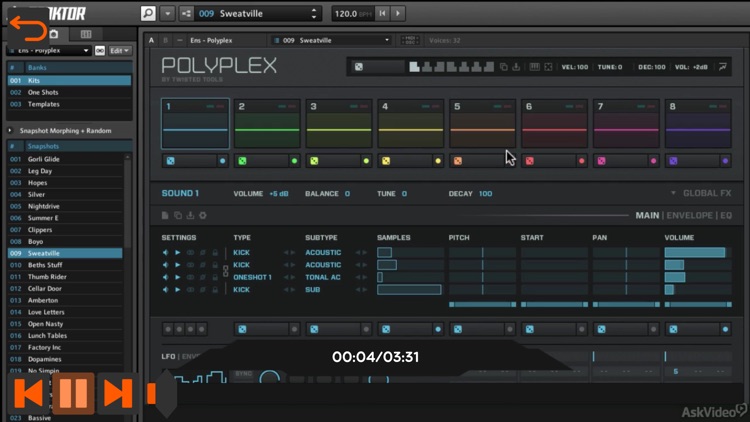Randomize pad 2 with green dice
This screenshot has height=422, width=750.
pyautogui.click(x=243, y=161)
